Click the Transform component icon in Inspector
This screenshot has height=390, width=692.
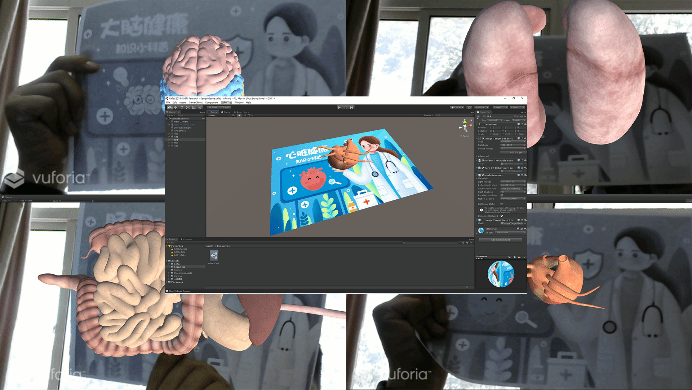(x=479, y=124)
